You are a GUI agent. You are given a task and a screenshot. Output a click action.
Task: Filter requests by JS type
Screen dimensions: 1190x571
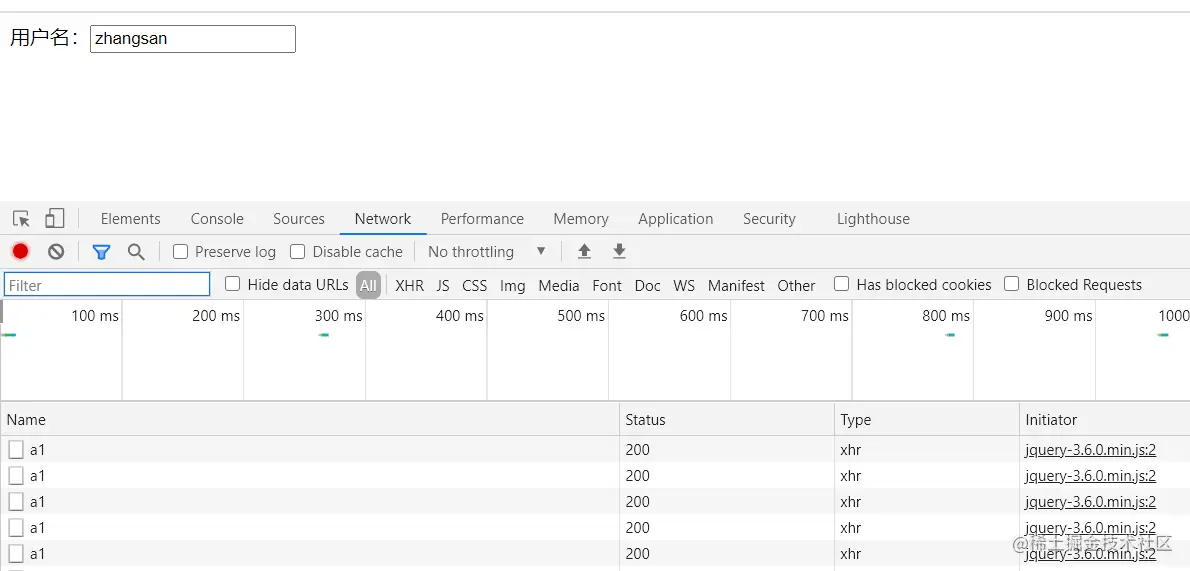point(443,286)
